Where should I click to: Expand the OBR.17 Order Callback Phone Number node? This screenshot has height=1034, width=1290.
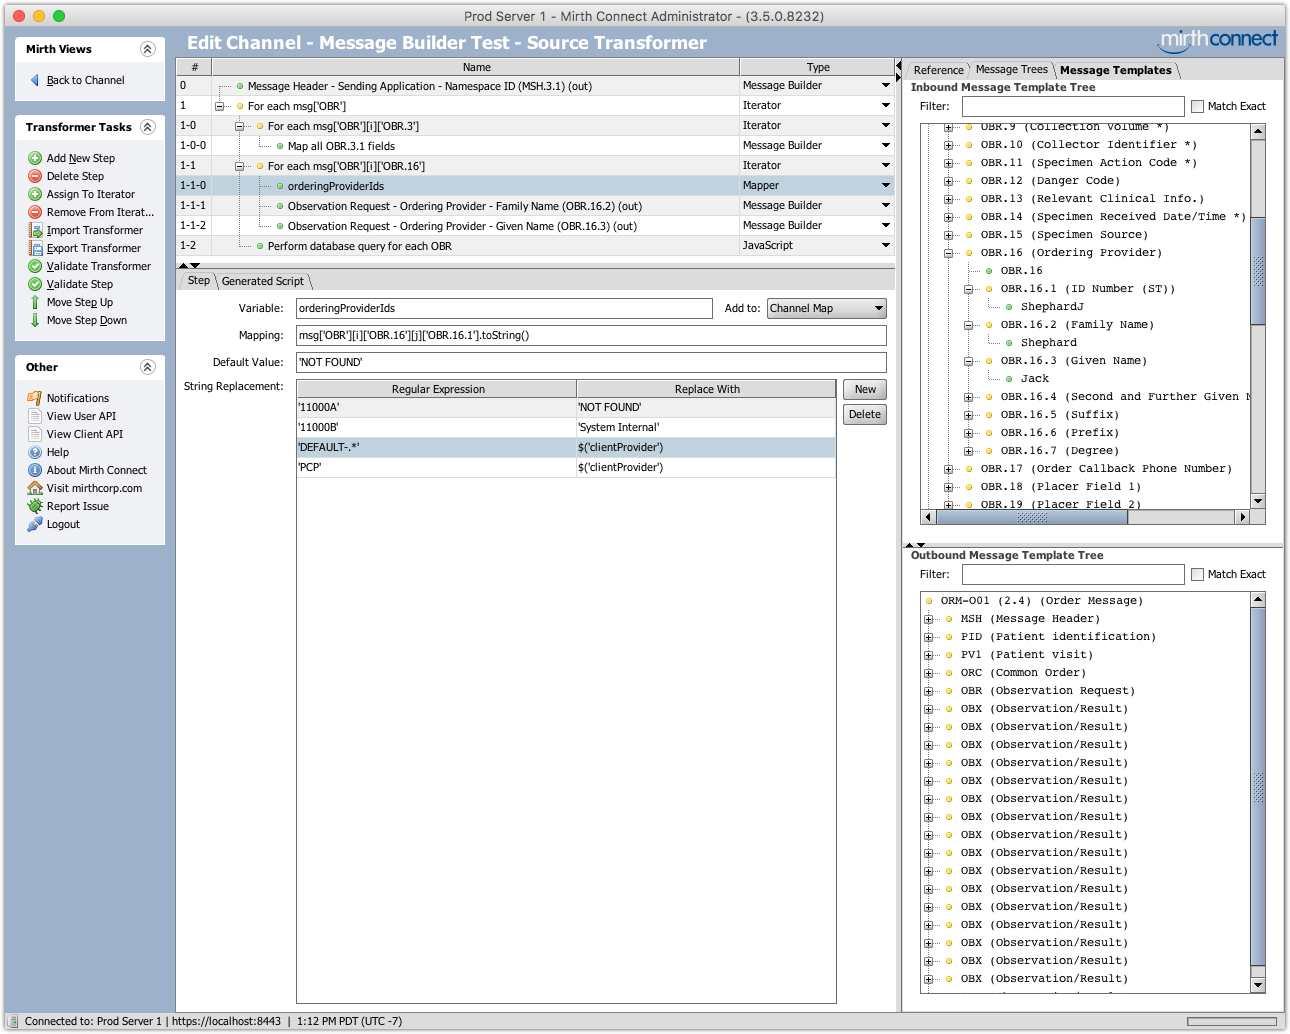(948, 469)
